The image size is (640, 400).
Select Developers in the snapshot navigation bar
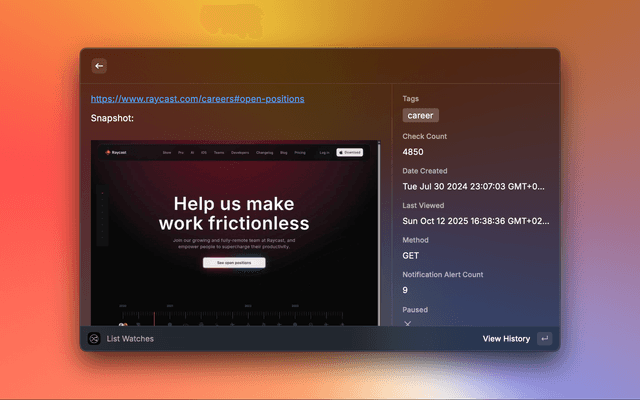click(239, 153)
